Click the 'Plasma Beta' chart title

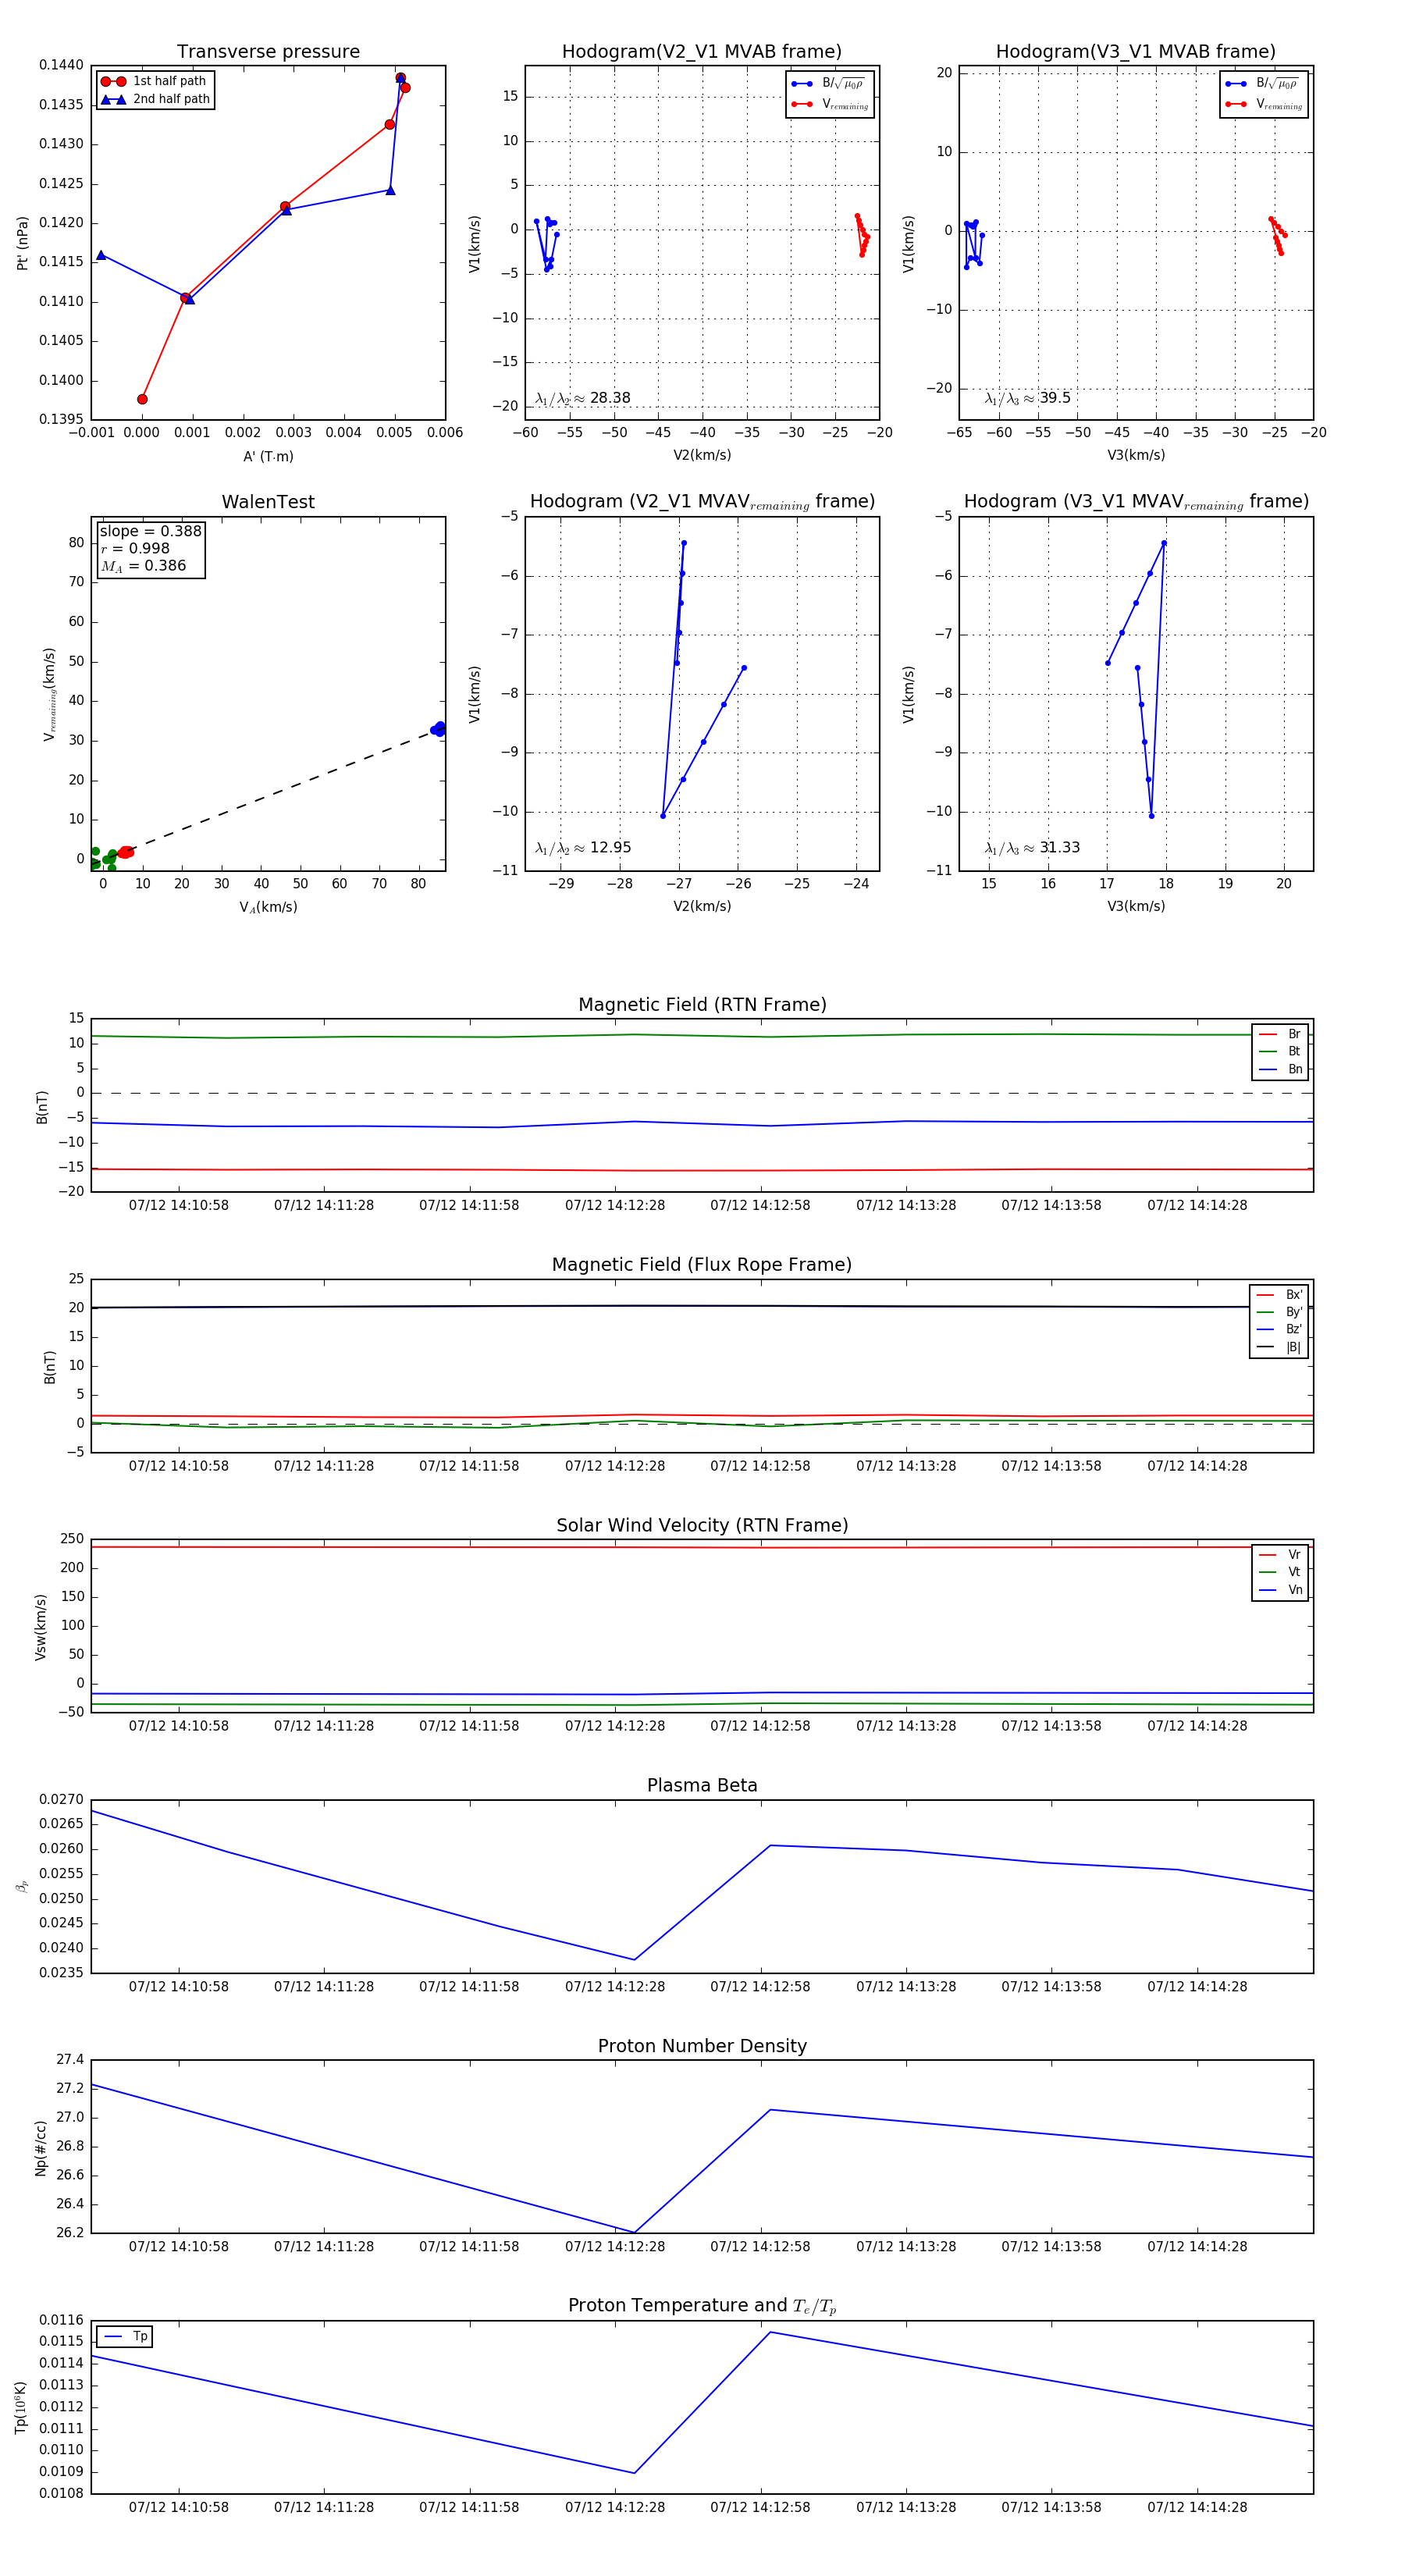(702, 1785)
